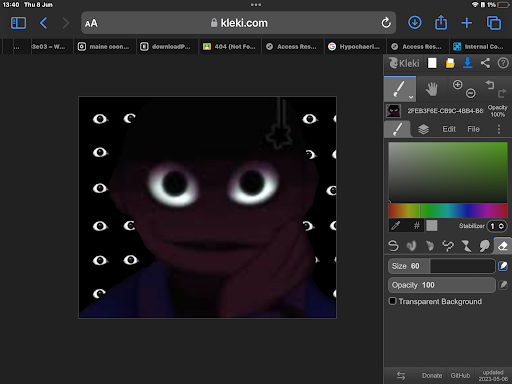Click the layer Opacity 100% label

pyautogui.click(x=497, y=111)
